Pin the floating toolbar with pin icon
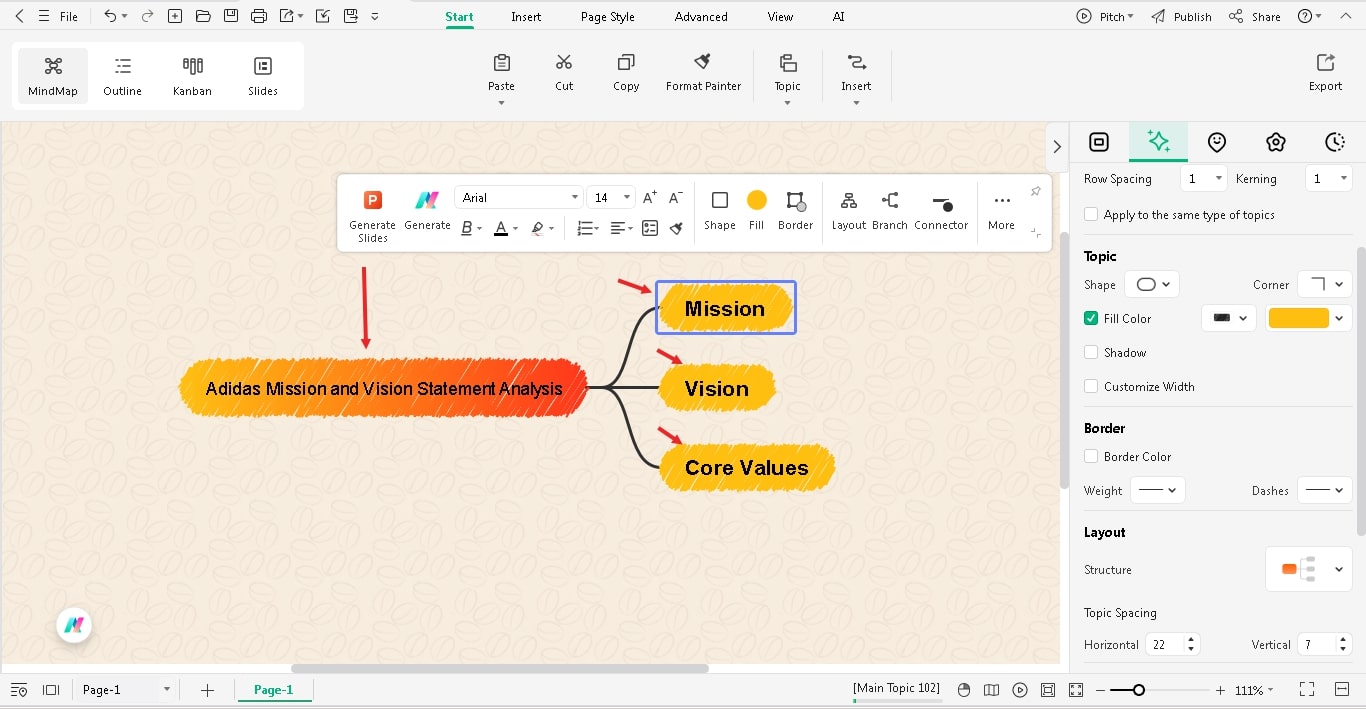Screen dimensions: 1366x709 pyautogui.click(x=1035, y=191)
